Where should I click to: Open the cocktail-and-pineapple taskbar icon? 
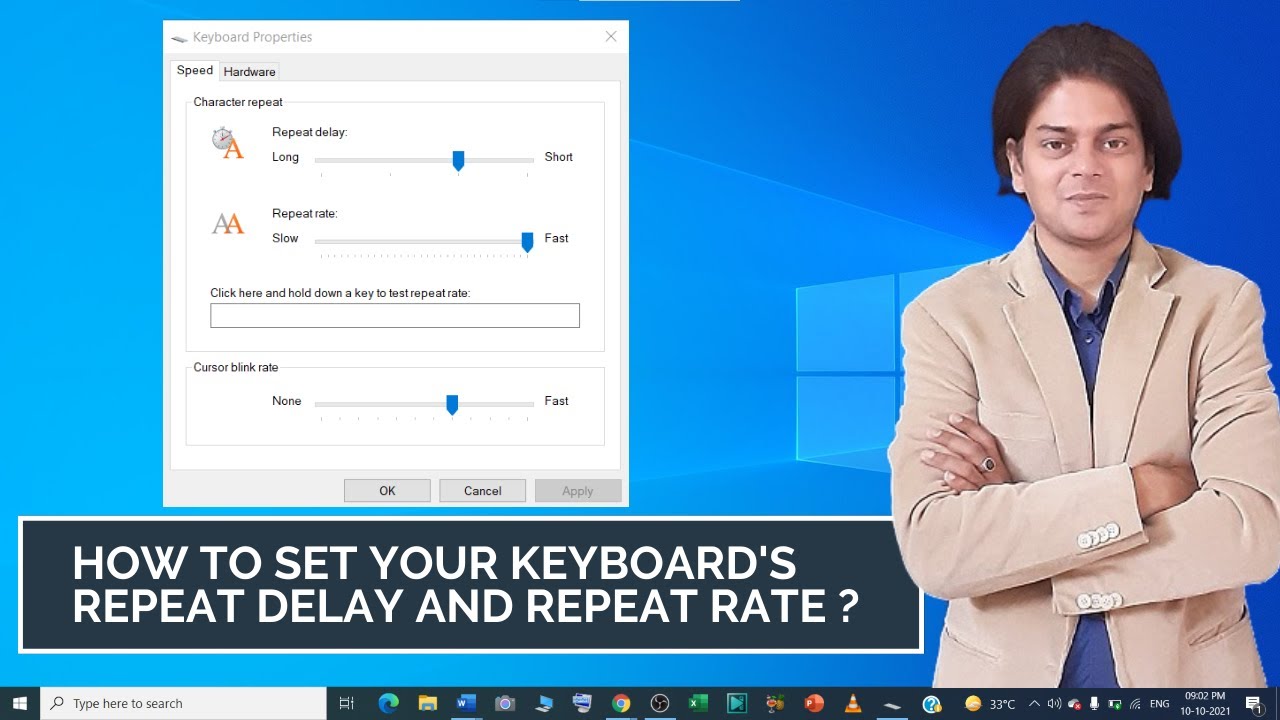[776, 703]
